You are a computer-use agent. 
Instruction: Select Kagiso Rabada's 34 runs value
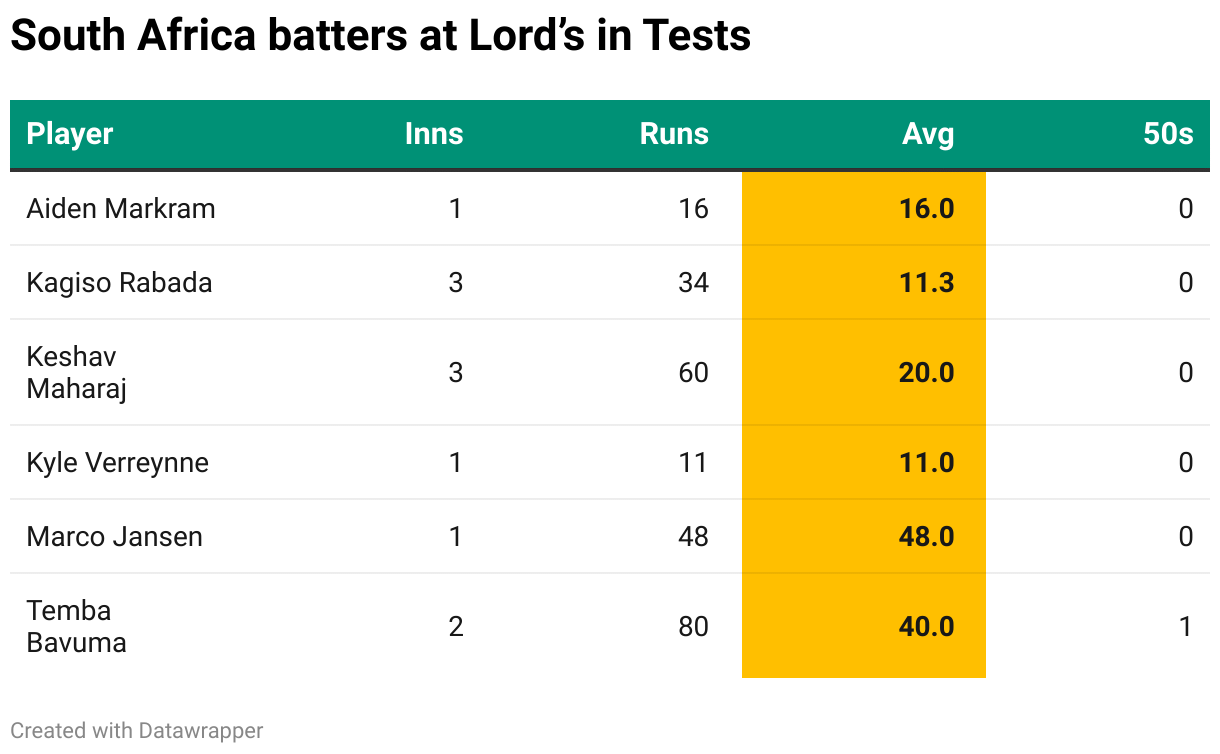tap(693, 282)
